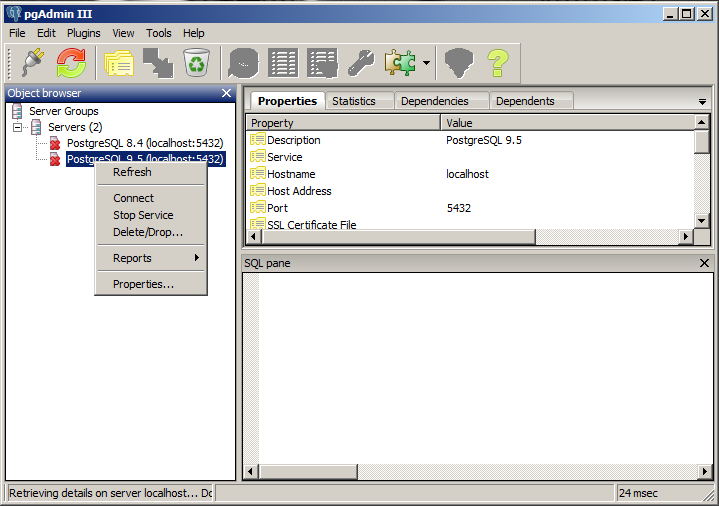Screen dimensions: 719x506
Task: Open the maintenance wrench toolbar icon
Action: (x=361, y=63)
